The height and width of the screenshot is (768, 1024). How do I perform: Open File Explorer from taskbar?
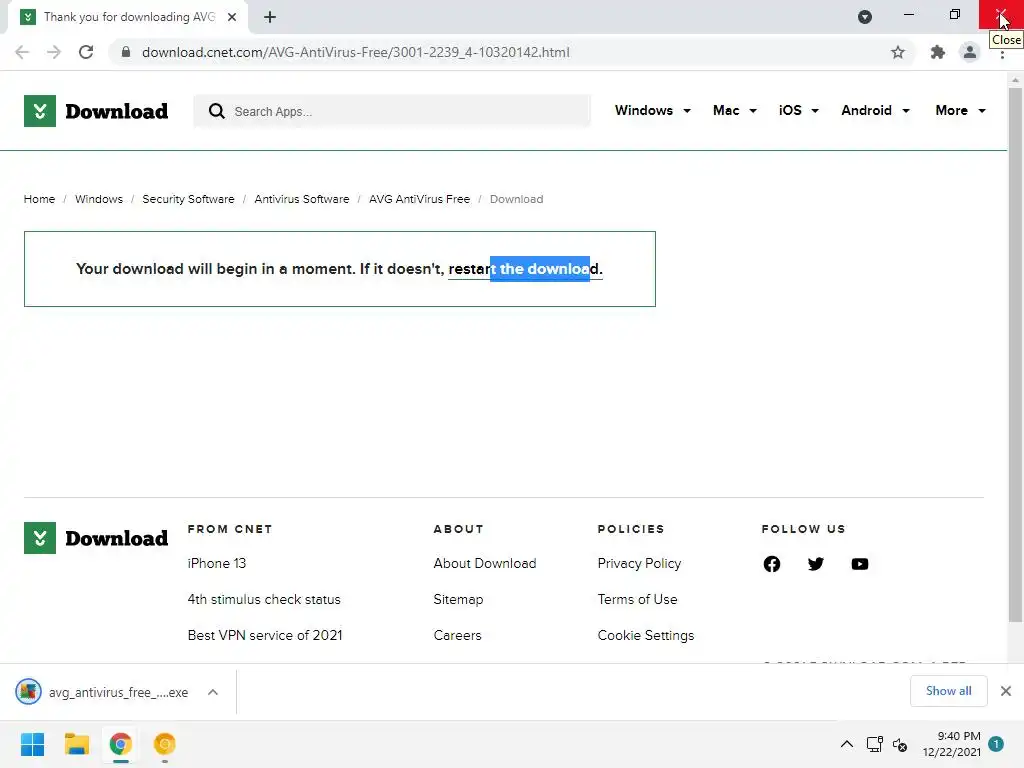76,744
